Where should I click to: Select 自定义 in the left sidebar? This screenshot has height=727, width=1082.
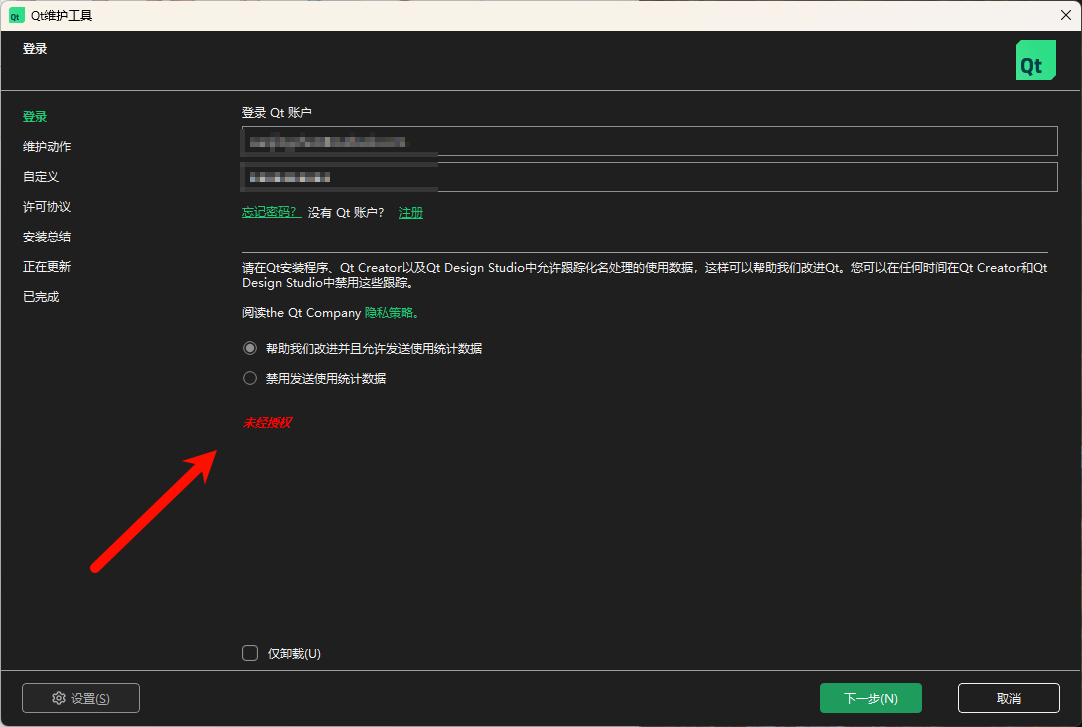point(41,177)
